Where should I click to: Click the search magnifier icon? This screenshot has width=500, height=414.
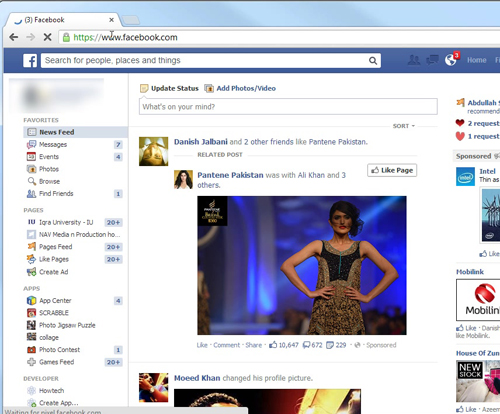coord(373,61)
